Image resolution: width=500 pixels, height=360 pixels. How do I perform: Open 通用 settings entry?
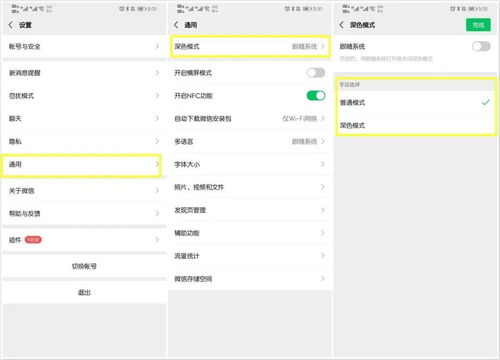[x=82, y=165]
